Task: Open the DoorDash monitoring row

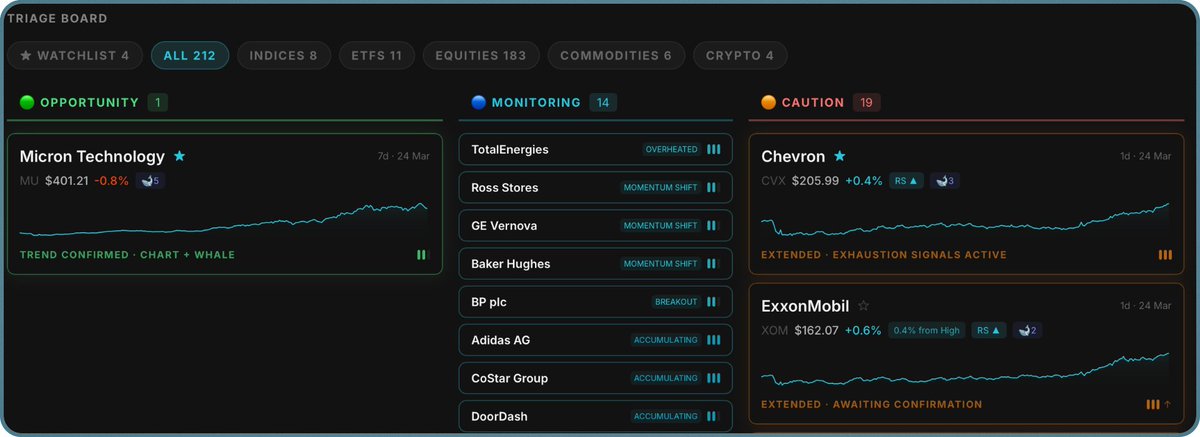Action: pyautogui.click(x=596, y=416)
